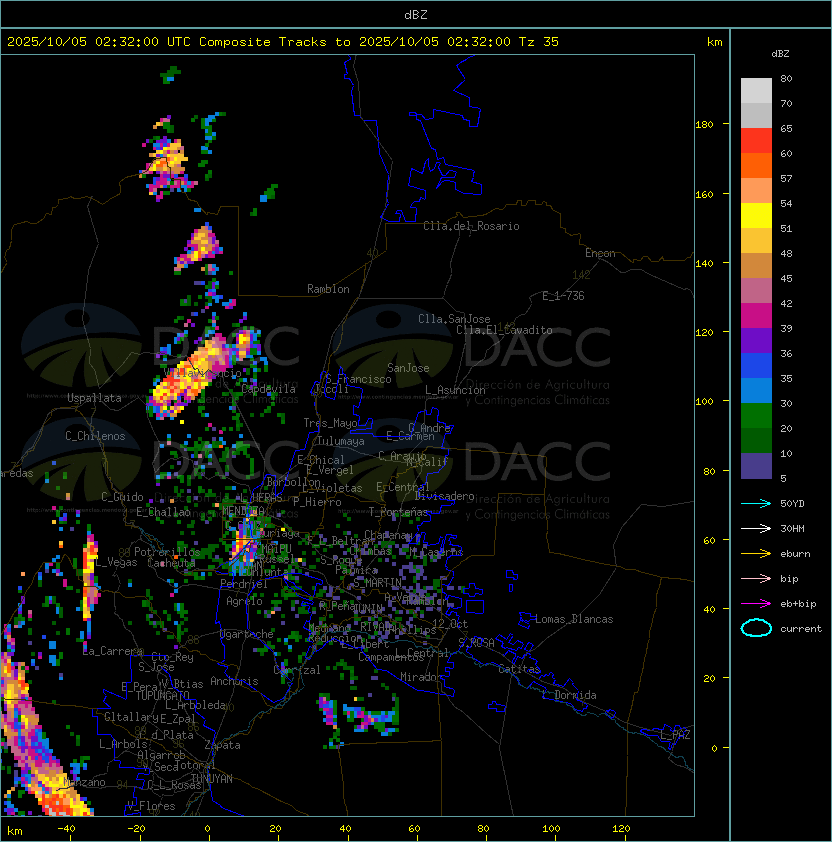Image resolution: width=832 pixels, height=842 pixels.
Task: Click the 'Ramblon' place label
Action: [x=328, y=289]
